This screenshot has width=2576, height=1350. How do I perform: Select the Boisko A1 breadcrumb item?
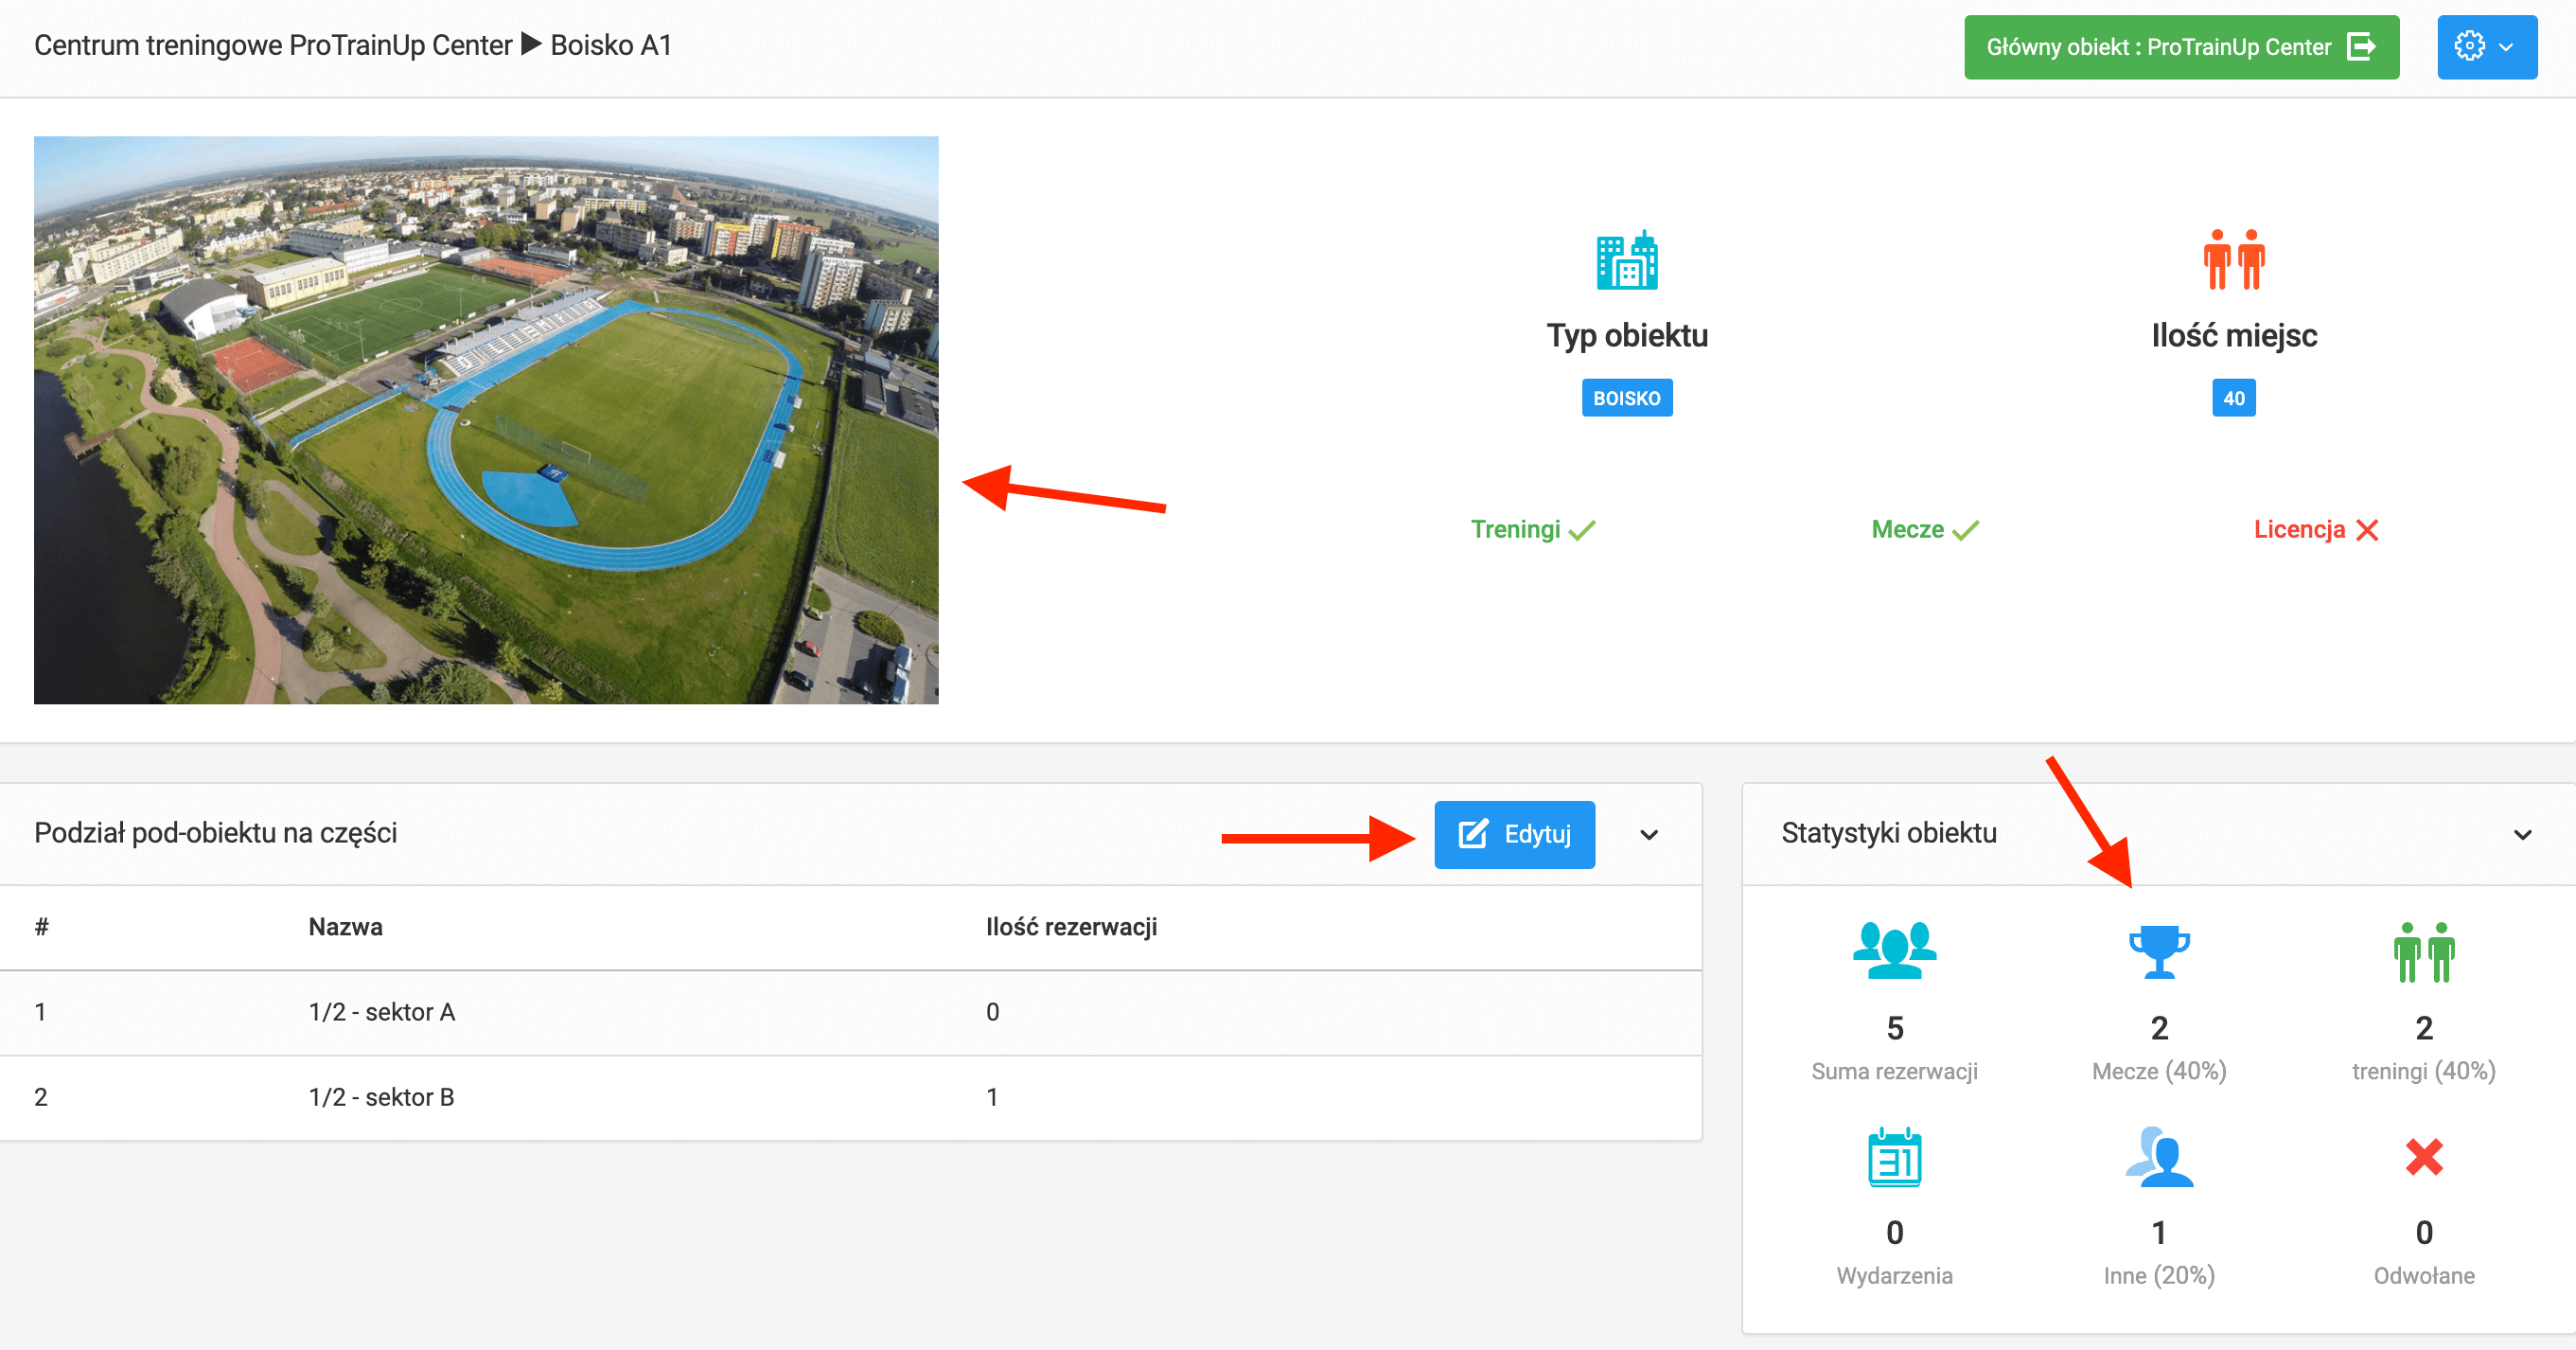(611, 45)
